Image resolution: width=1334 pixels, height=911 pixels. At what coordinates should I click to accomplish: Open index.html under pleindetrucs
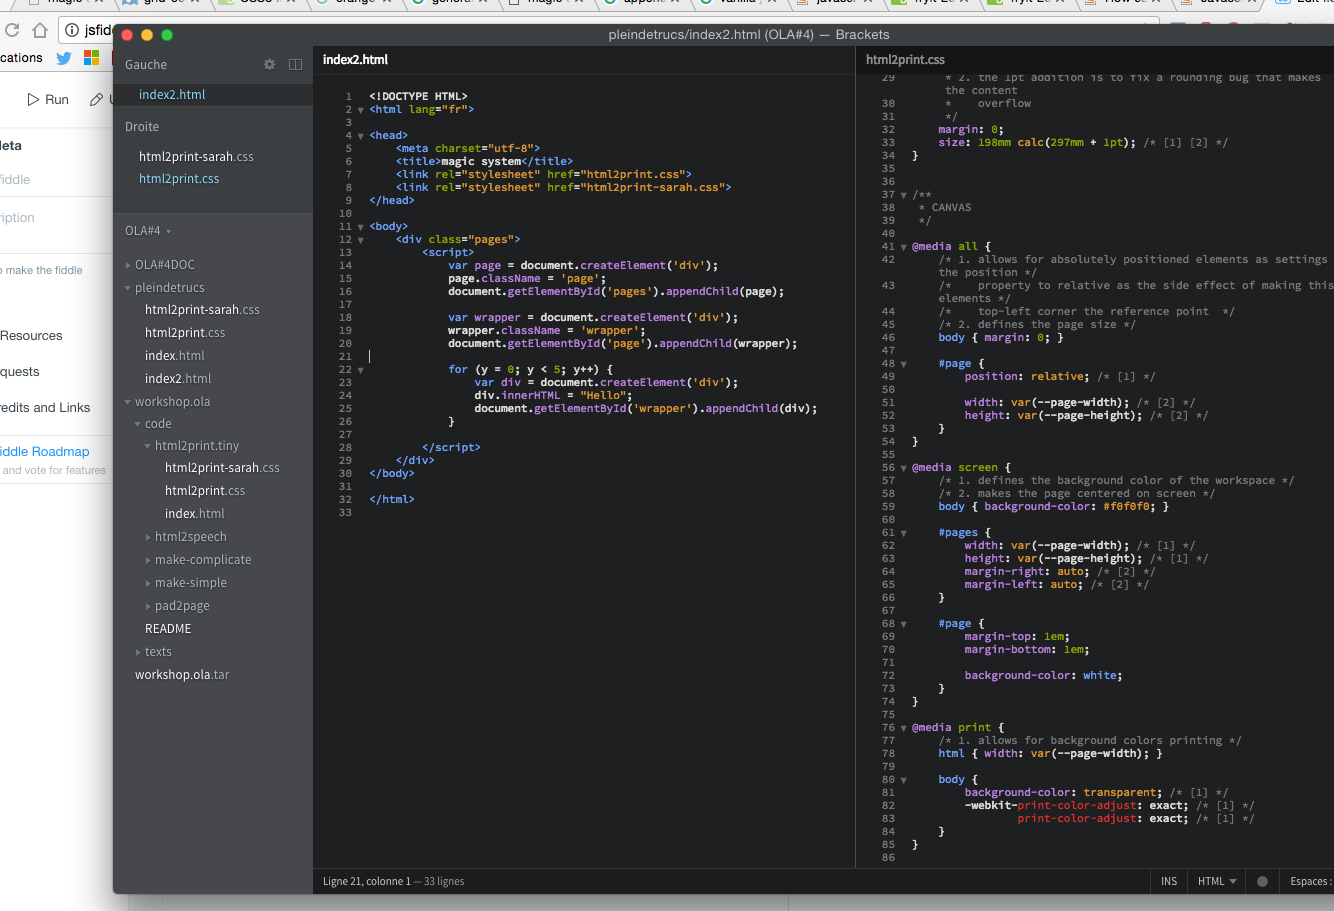click(174, 356)
